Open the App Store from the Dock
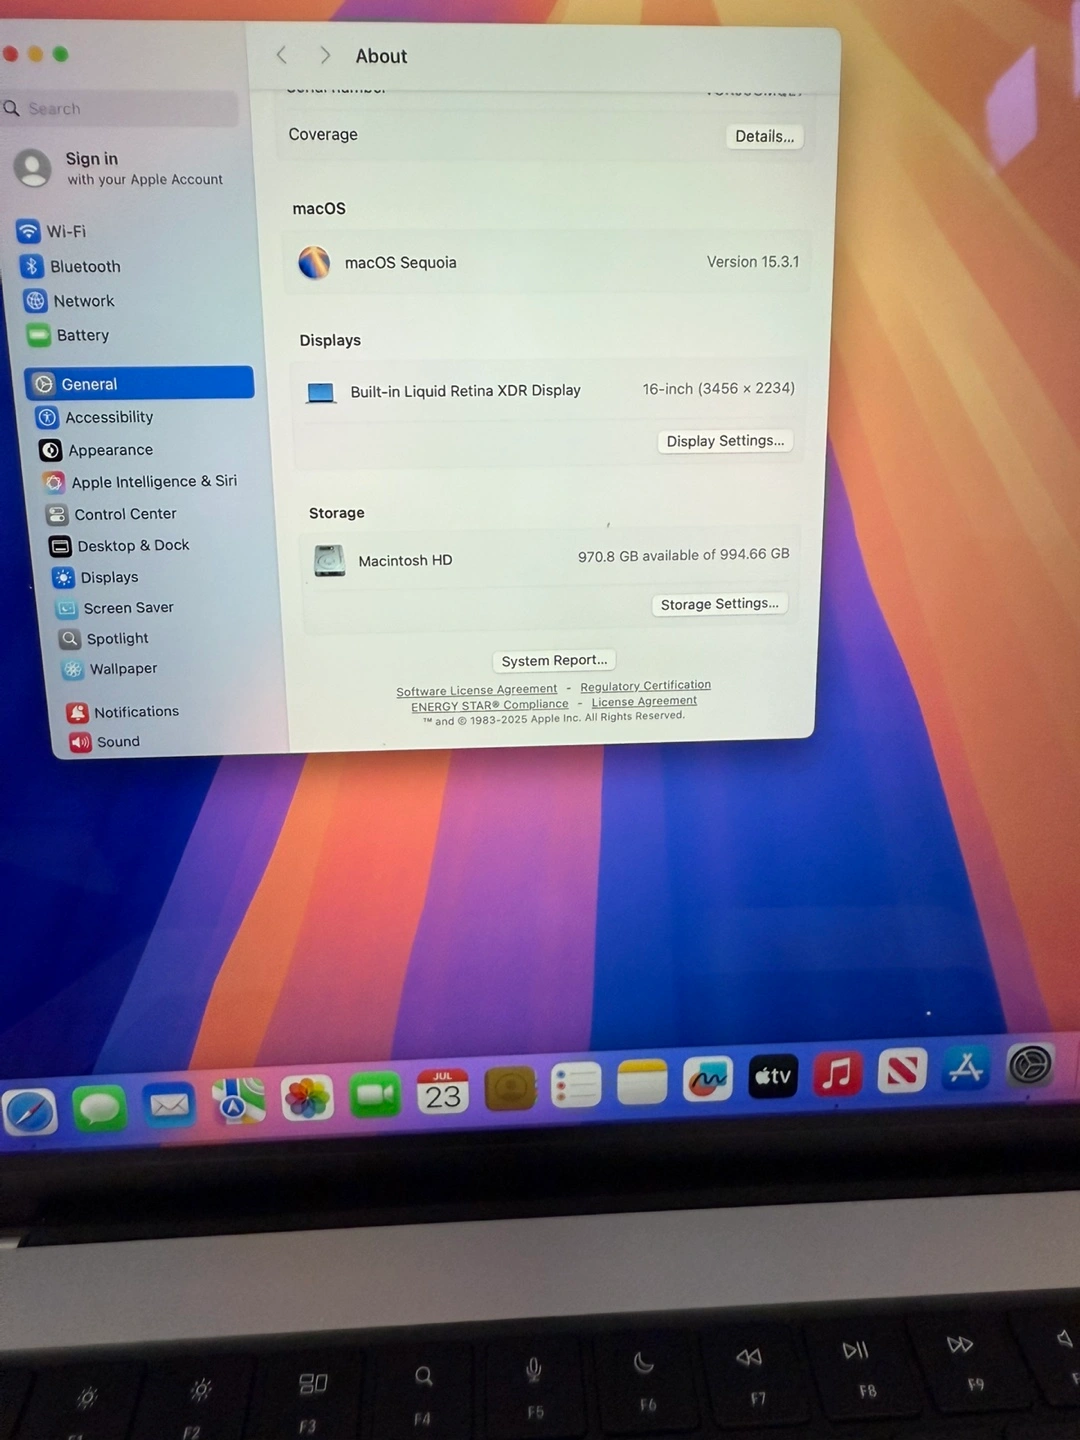The image size is (1080, 1440). (x=966, y=1068)
